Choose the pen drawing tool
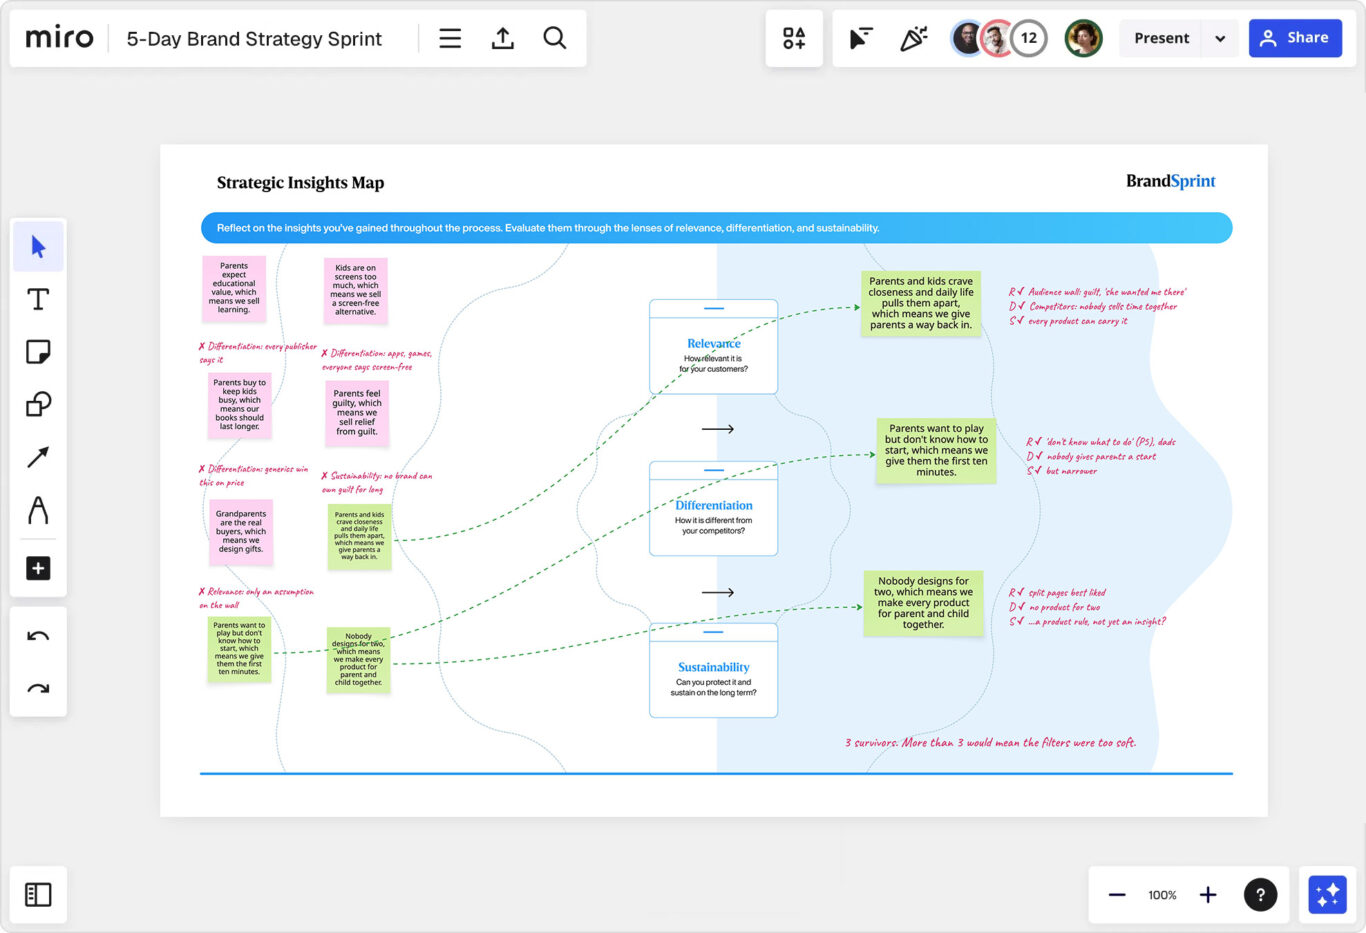1366x933 pixels. [38, 510]
